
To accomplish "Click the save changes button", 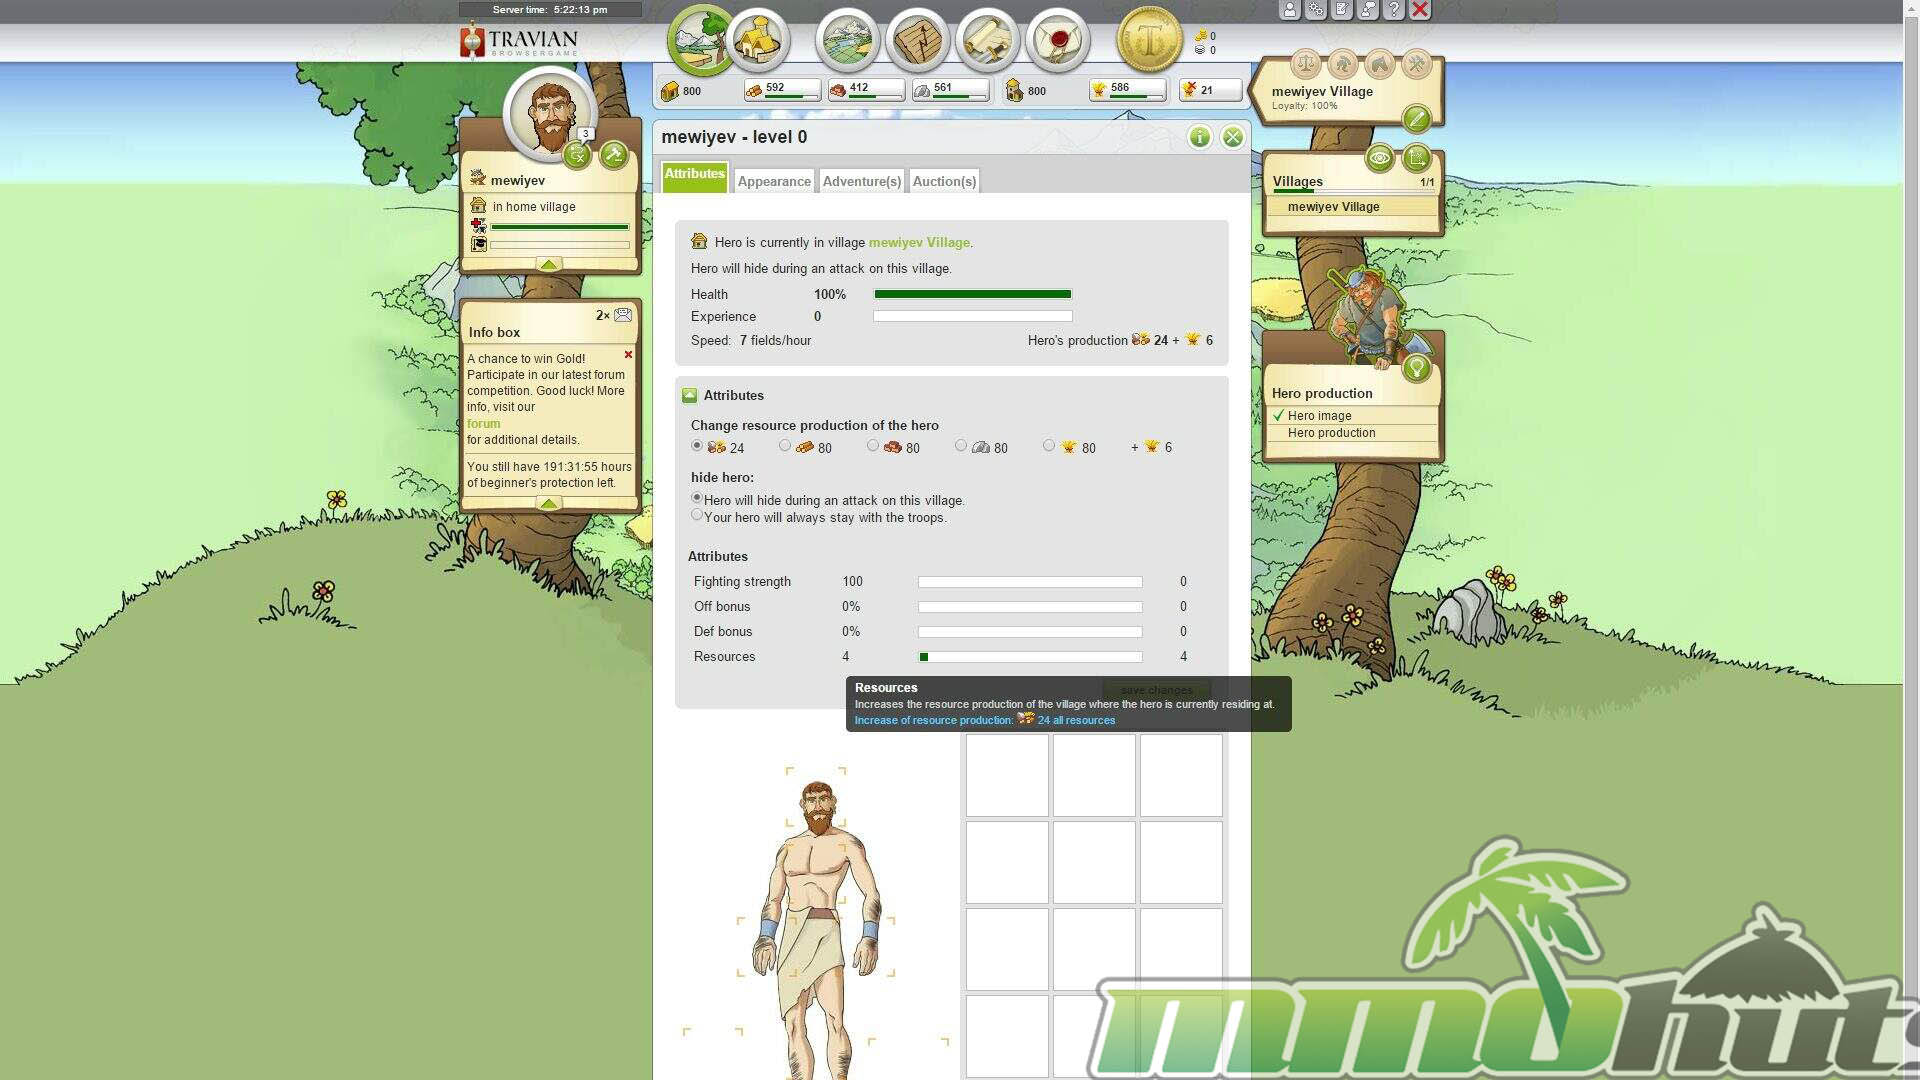I will point(1156,690).
